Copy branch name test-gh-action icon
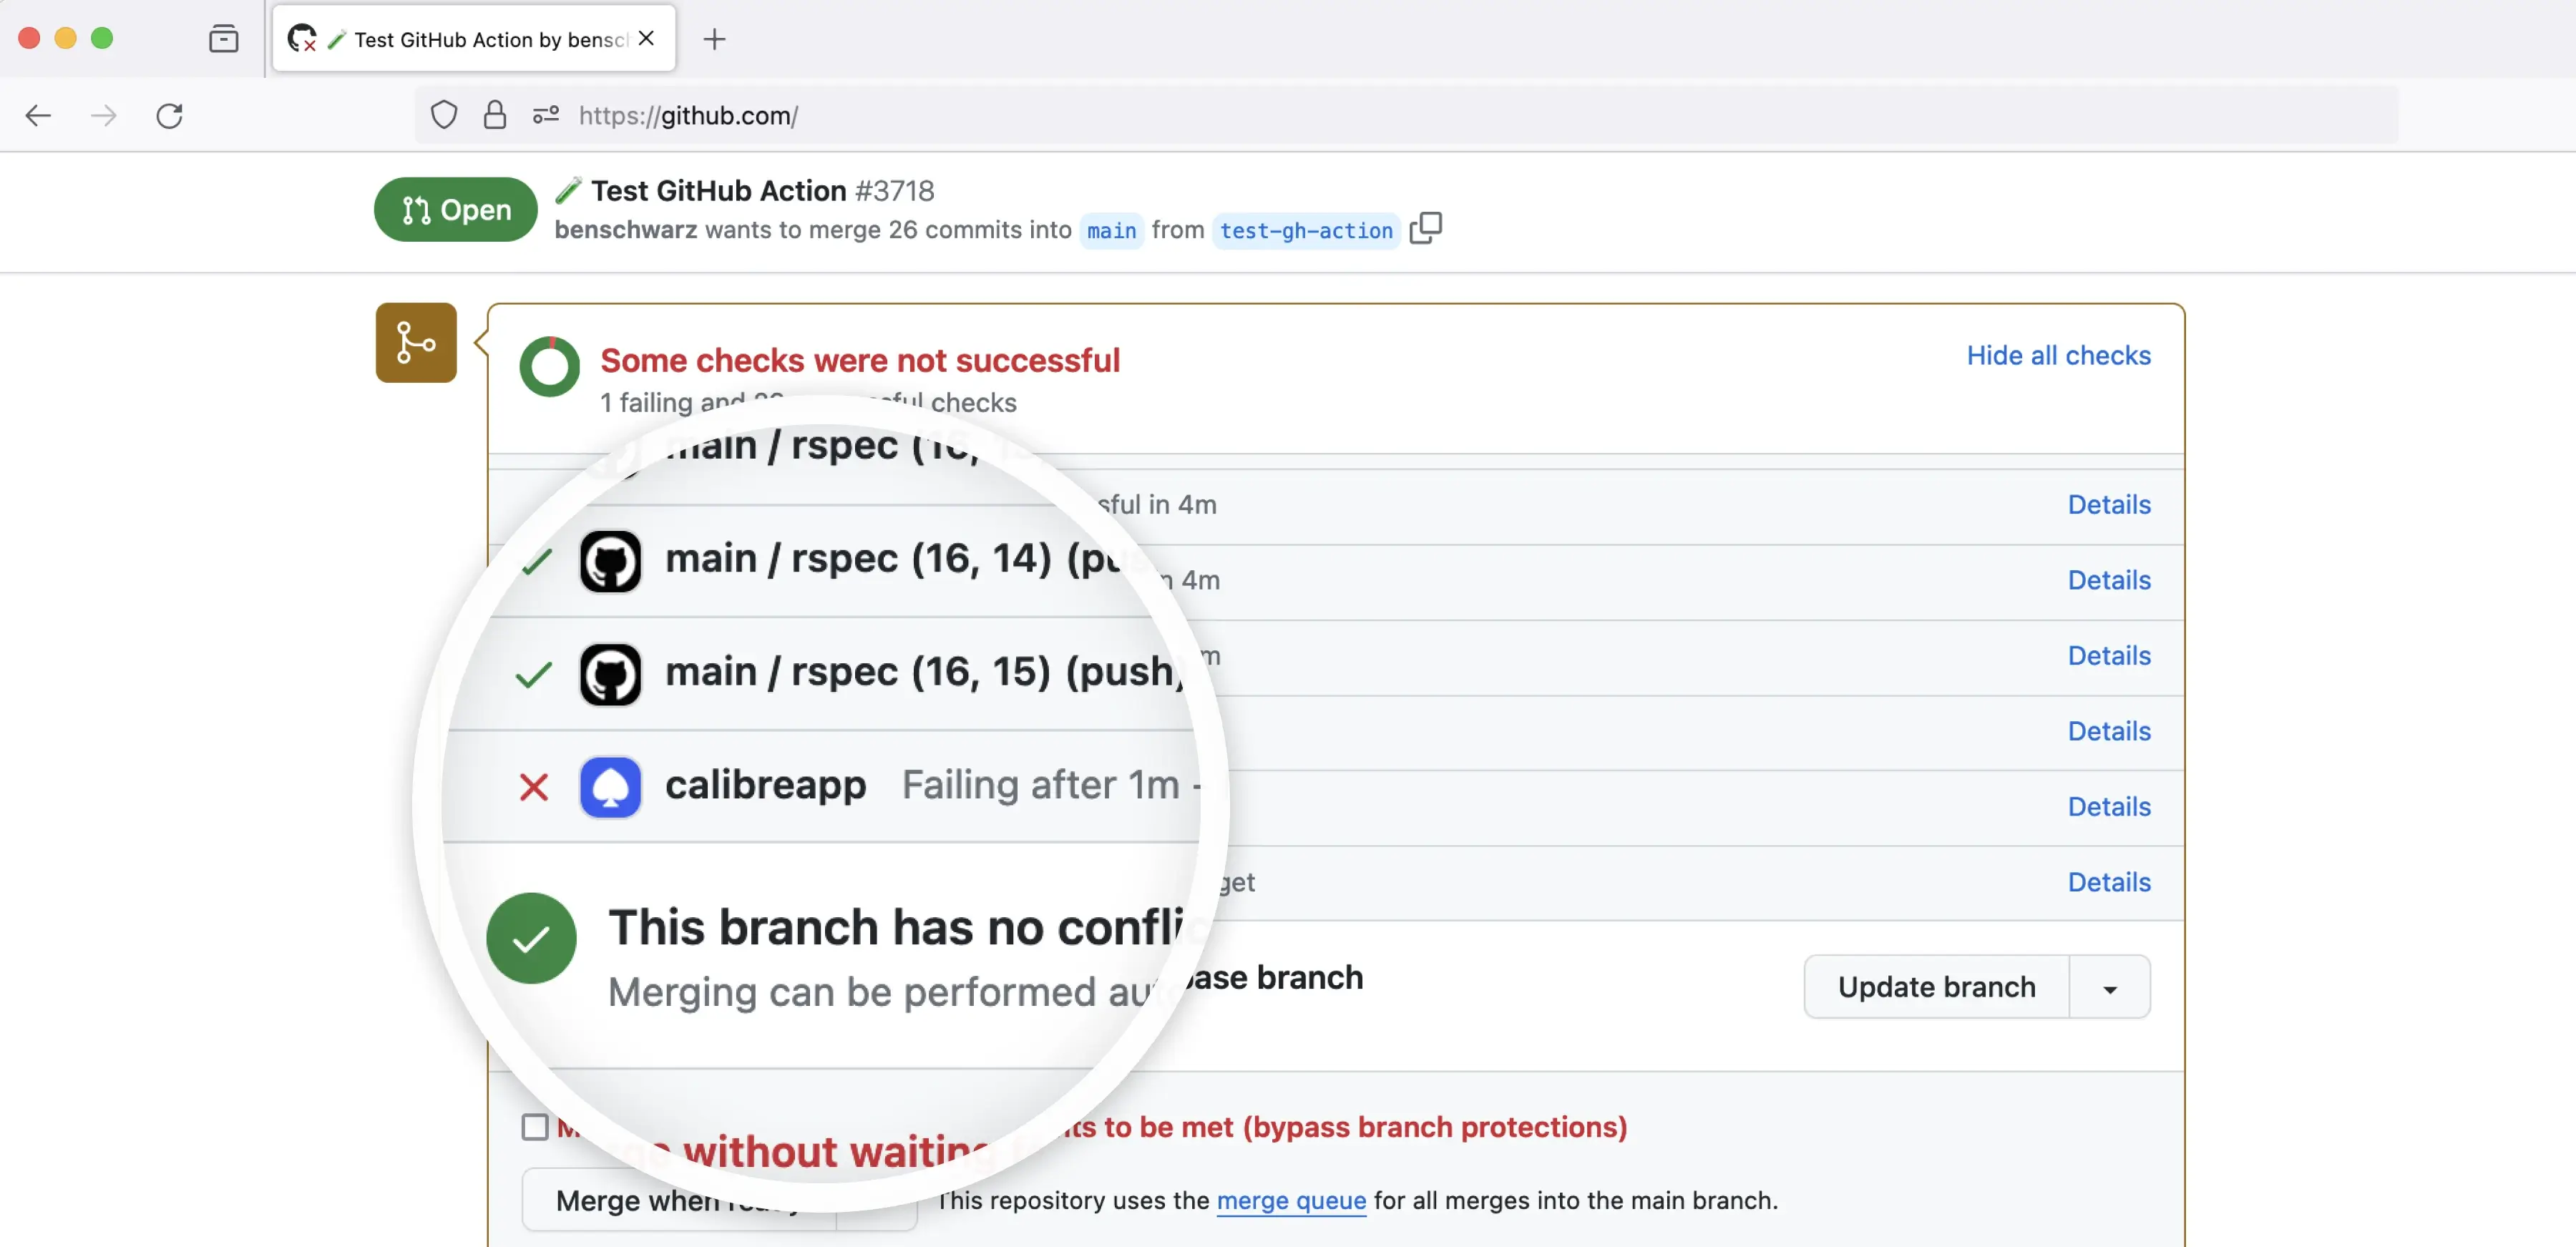Image resolution: width=2576 pixels, height=1247 pixels. coord(1425,229)
